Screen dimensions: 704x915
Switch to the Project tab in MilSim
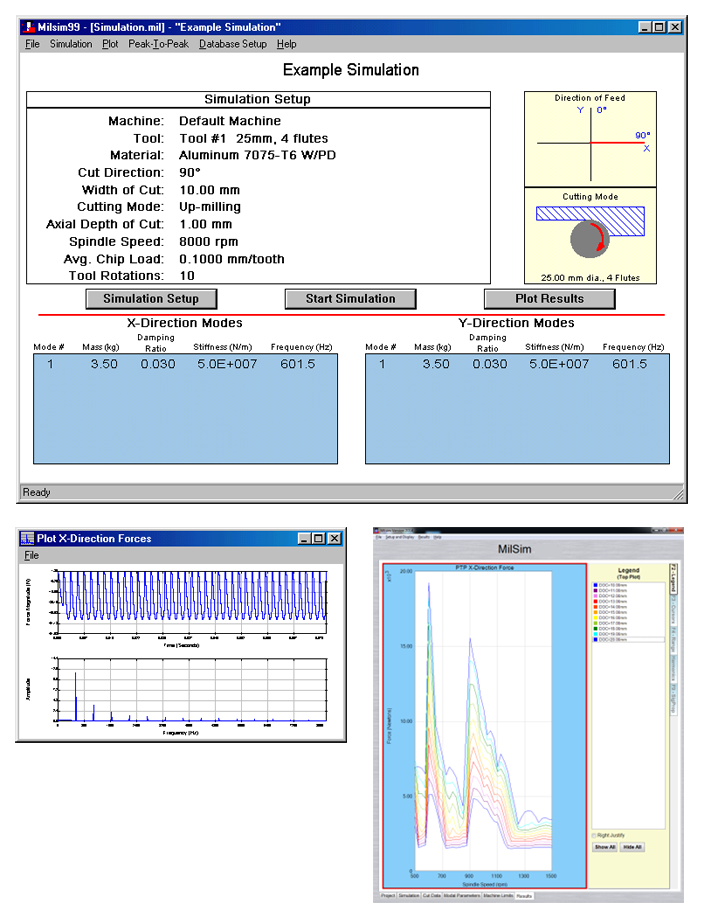[388, 896]
